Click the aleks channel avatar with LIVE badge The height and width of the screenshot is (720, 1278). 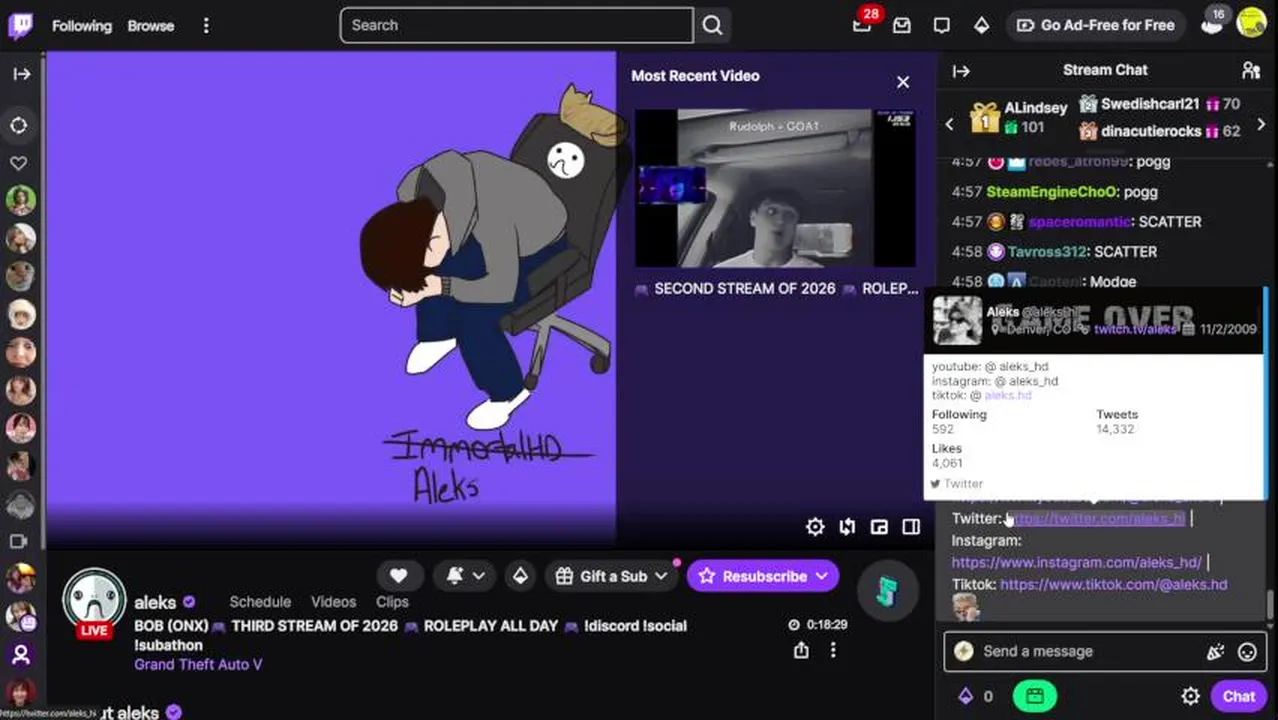(94, 603)
